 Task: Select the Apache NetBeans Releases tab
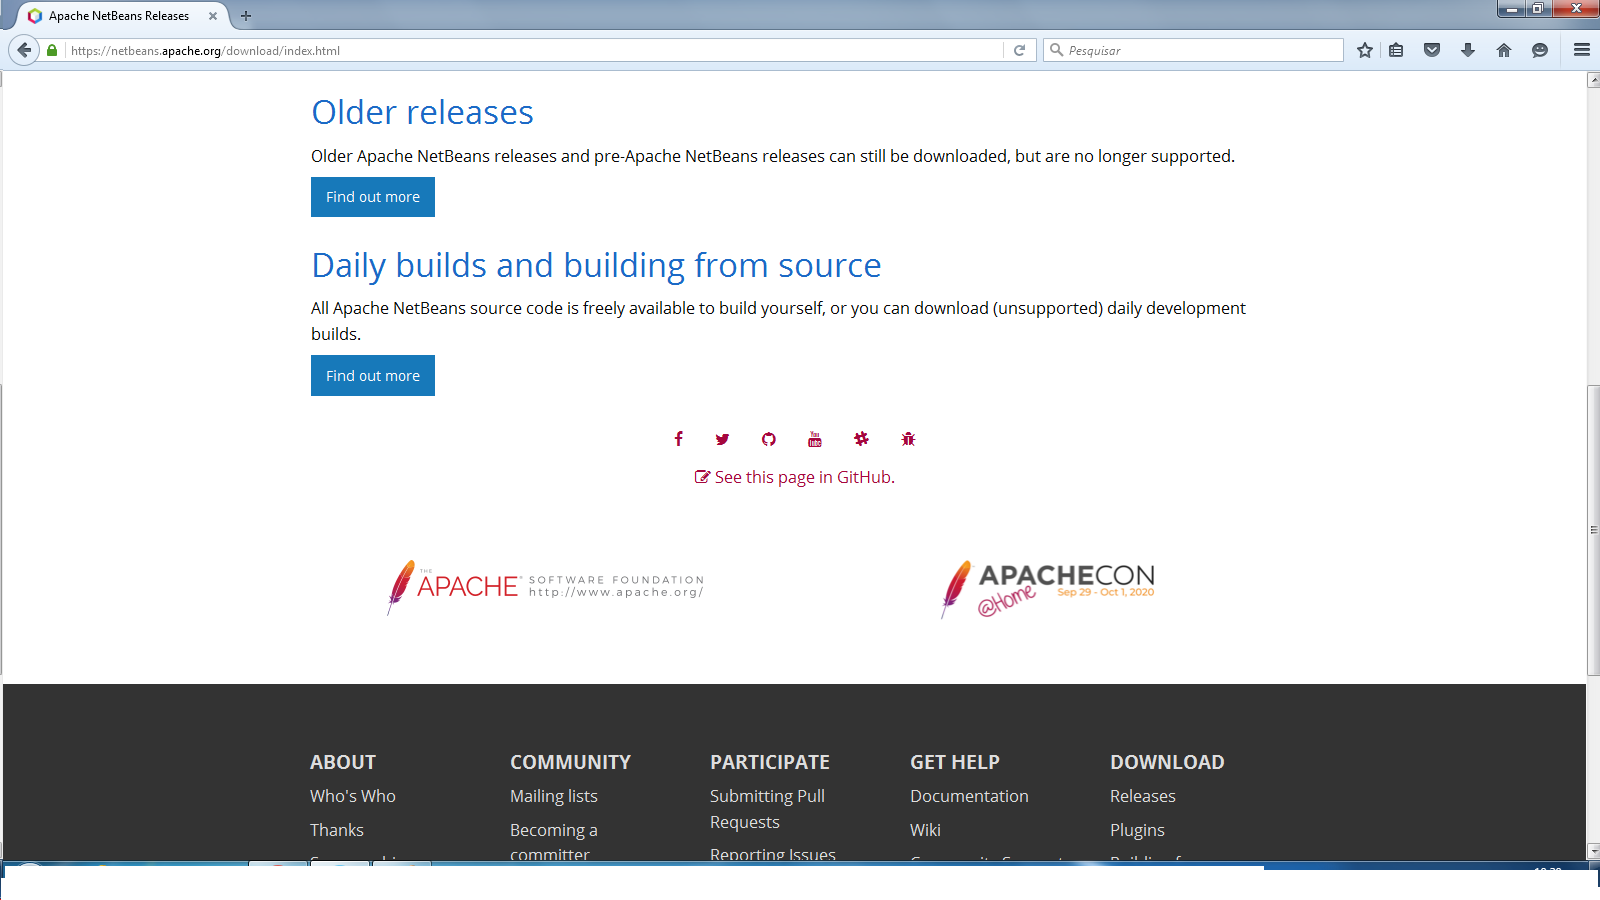pyautogui.click(x=118, y=16)
